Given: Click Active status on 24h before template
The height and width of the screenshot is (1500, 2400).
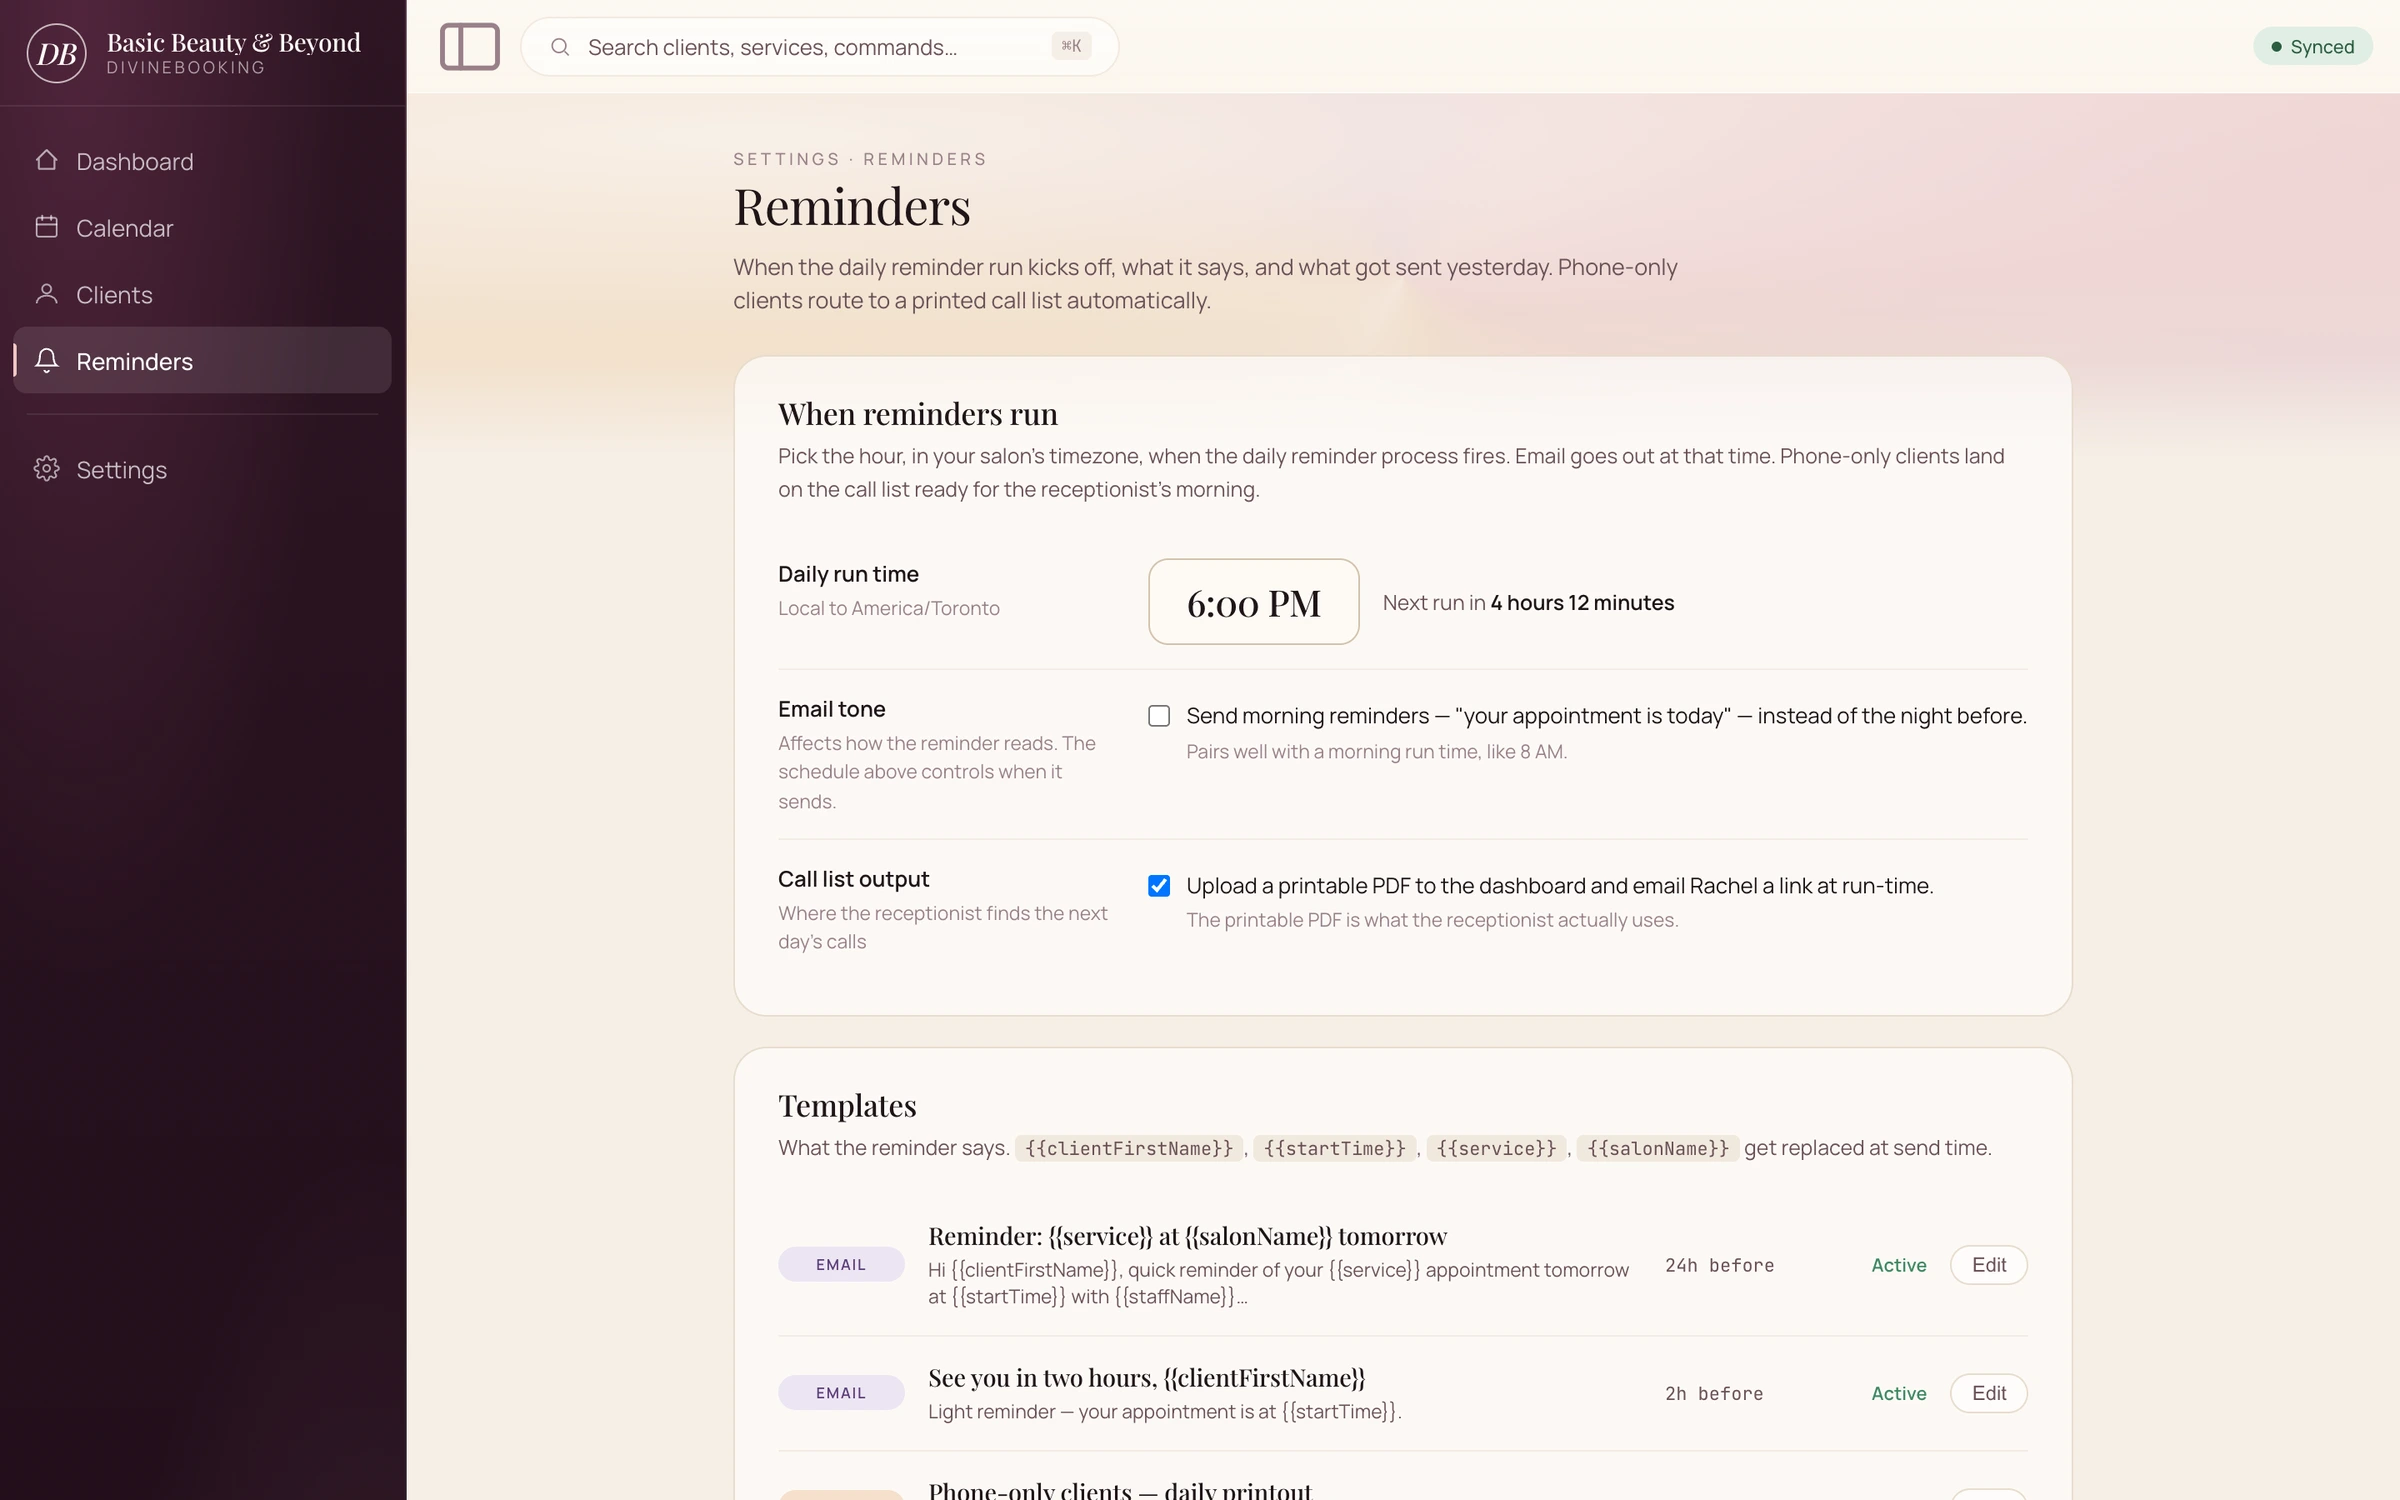Looking at the screenshot, I should (1898, 1265).
